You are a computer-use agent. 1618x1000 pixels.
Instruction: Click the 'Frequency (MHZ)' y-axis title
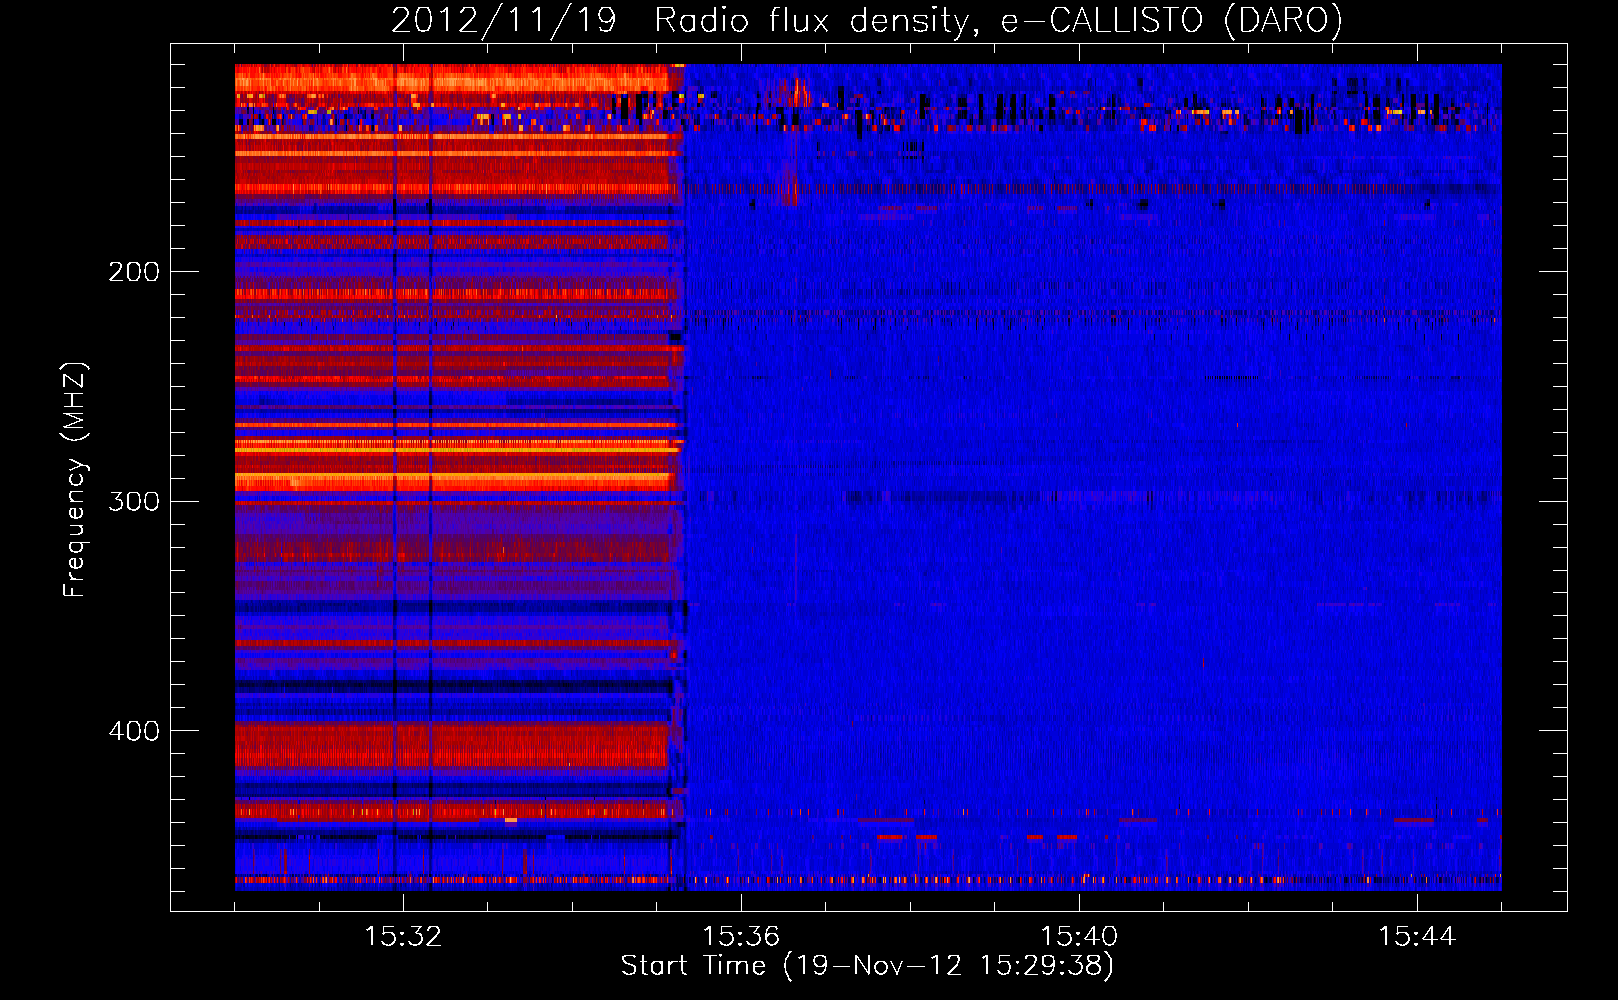click(x=75, y=480)
